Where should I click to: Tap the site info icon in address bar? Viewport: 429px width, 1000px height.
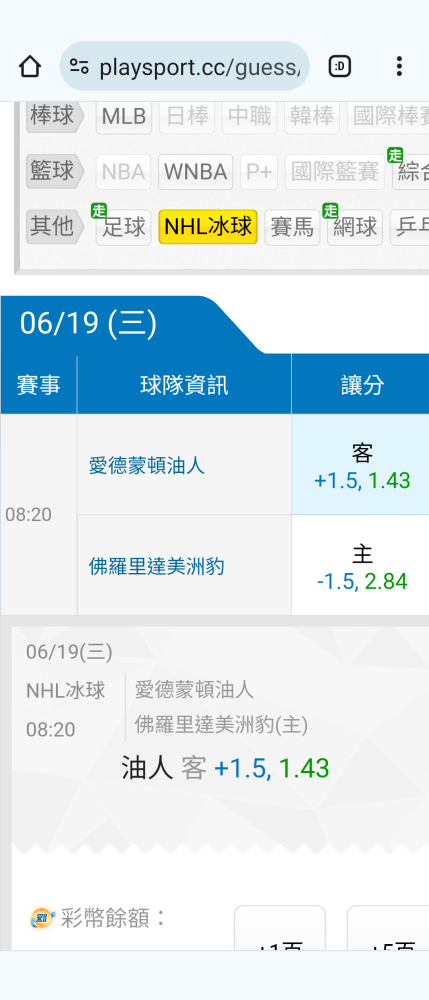[80, 66]
